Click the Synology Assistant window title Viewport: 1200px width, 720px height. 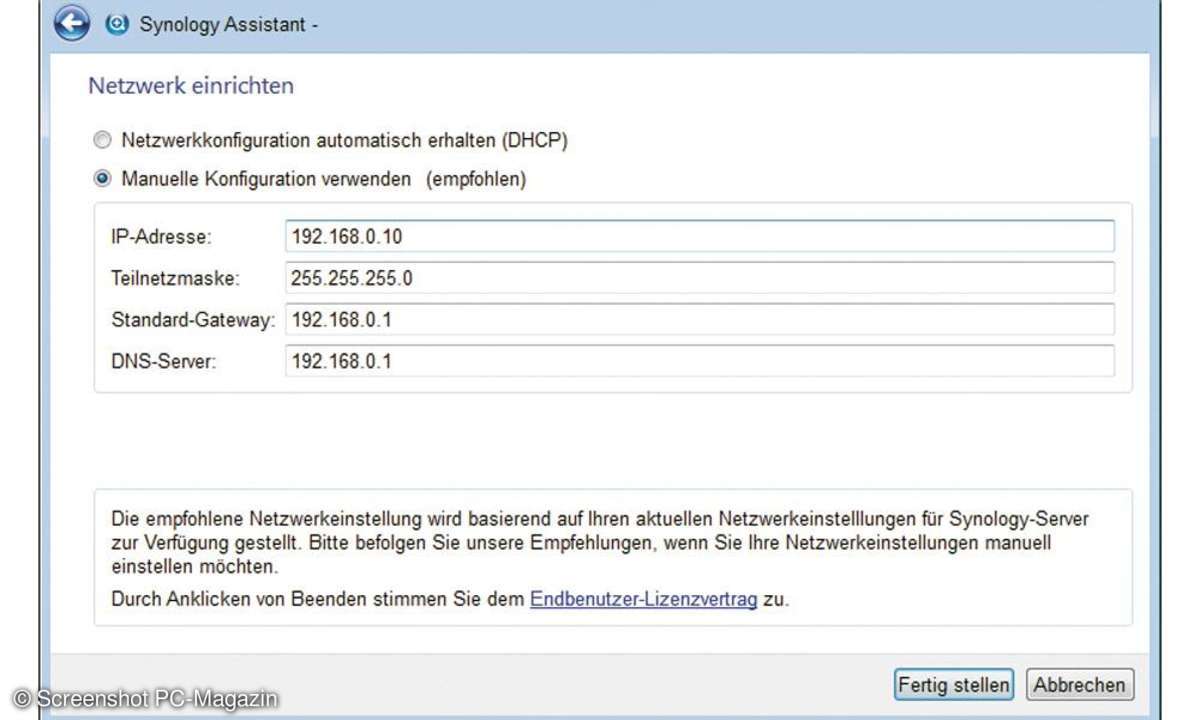point(229,25)
